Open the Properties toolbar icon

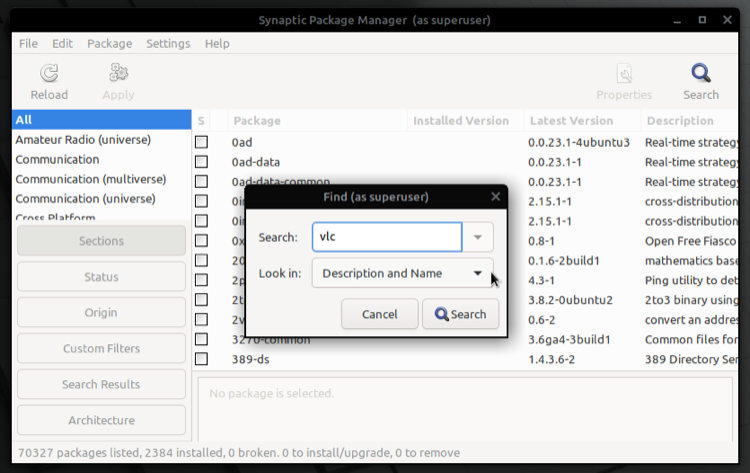click(624, 73)
